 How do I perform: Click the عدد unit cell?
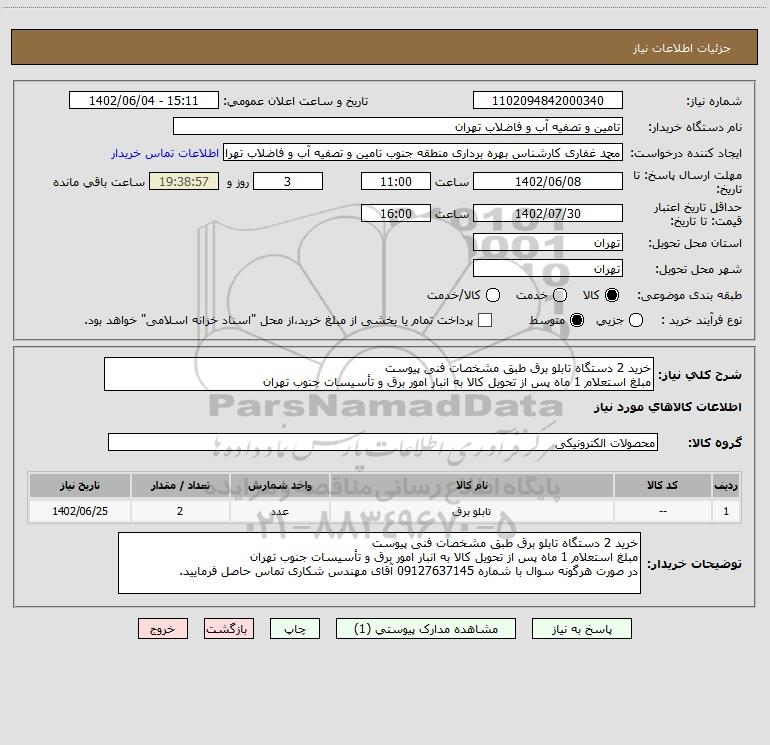(x=279, y=511)
